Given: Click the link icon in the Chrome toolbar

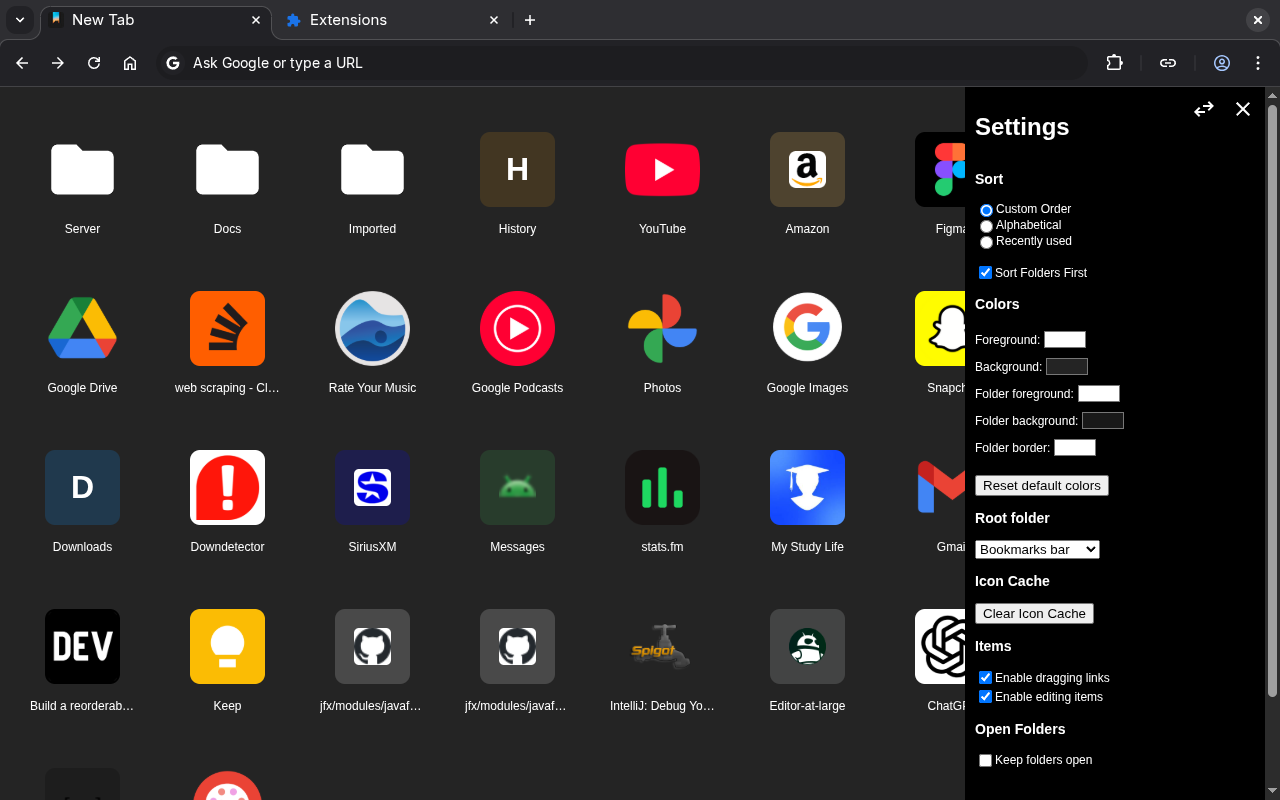Looking at the screenshot, I should (x=1168, y=63).
